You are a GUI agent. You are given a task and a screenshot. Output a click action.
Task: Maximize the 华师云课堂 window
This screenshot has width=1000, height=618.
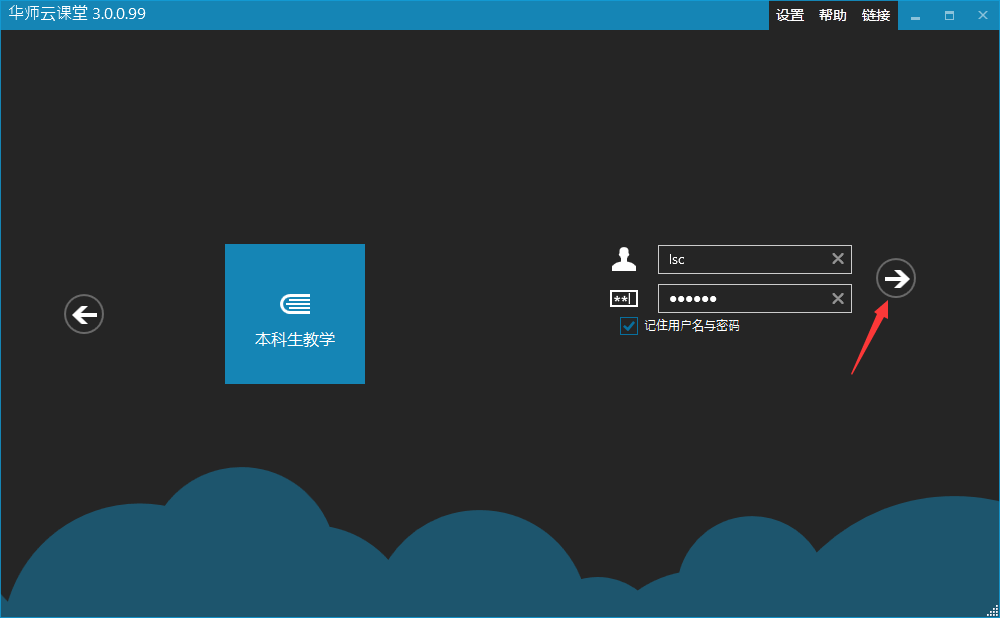point(949,16)
